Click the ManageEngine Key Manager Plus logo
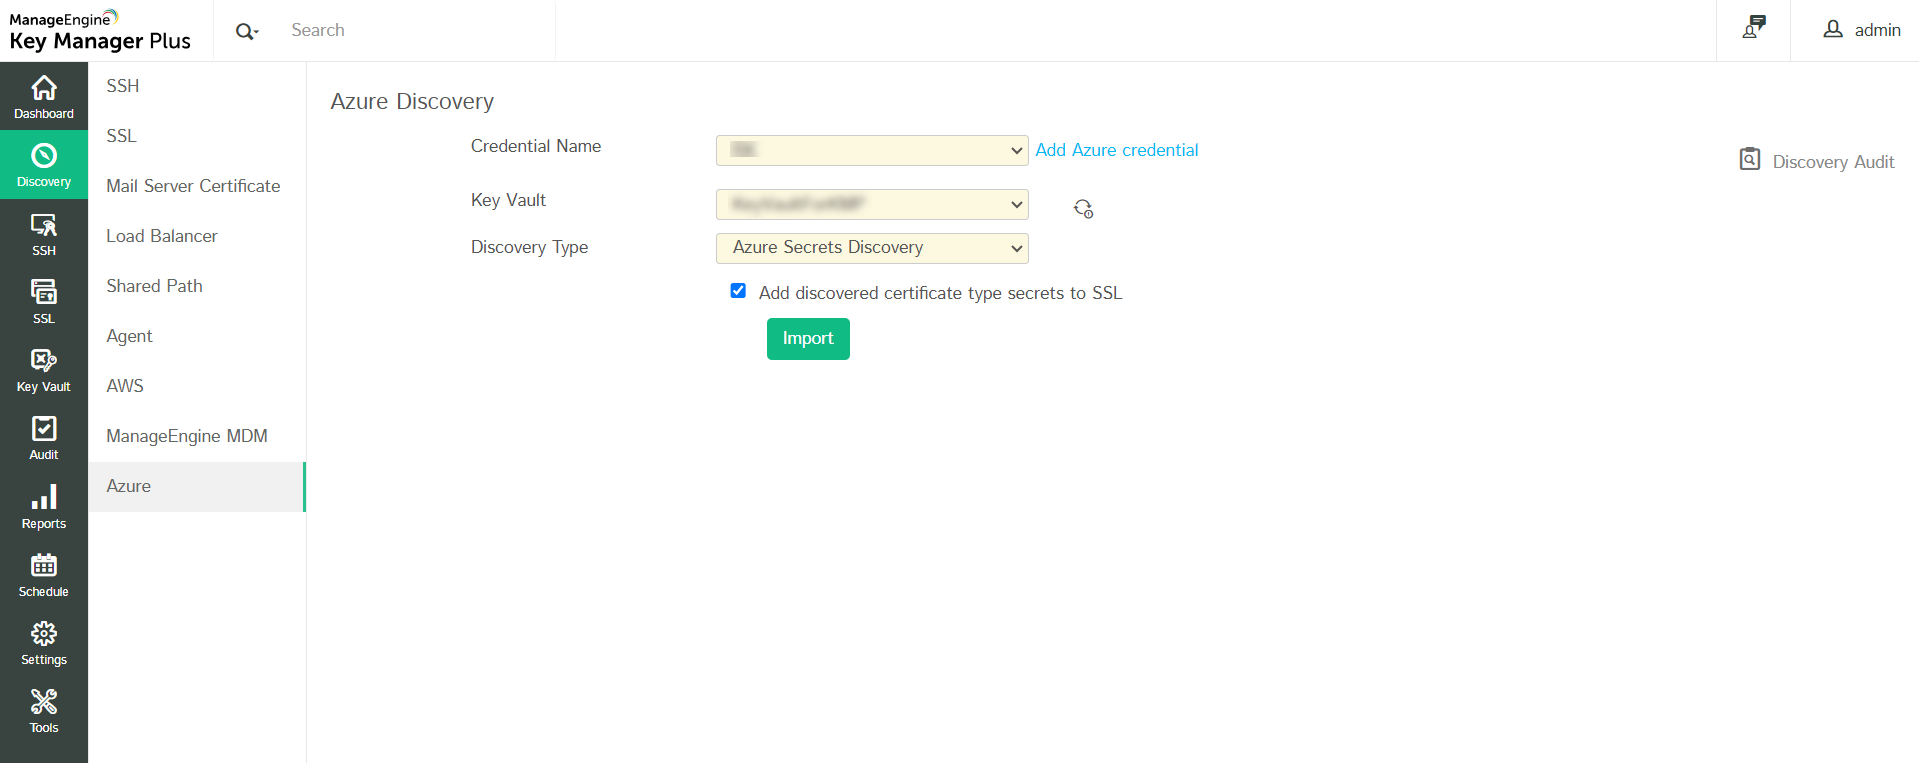Image resolution: width=1919 pixels, height=763 pixels. click(x=100, y=31)
